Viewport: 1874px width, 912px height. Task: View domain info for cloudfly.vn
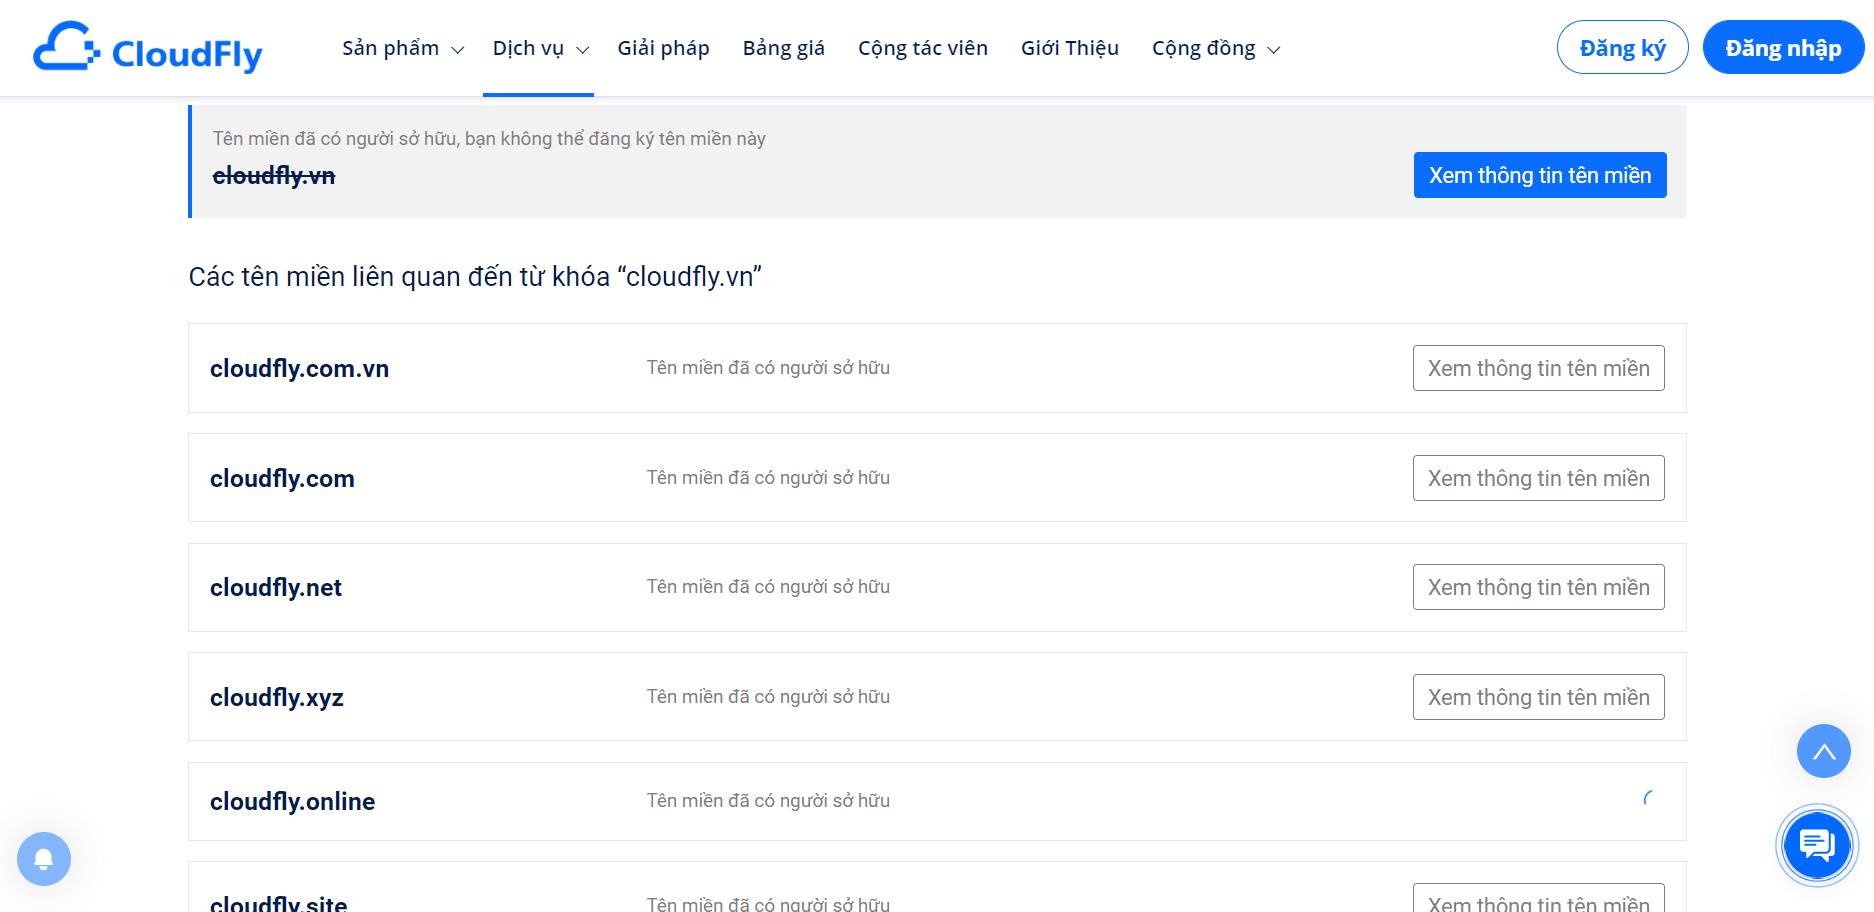1540,175
